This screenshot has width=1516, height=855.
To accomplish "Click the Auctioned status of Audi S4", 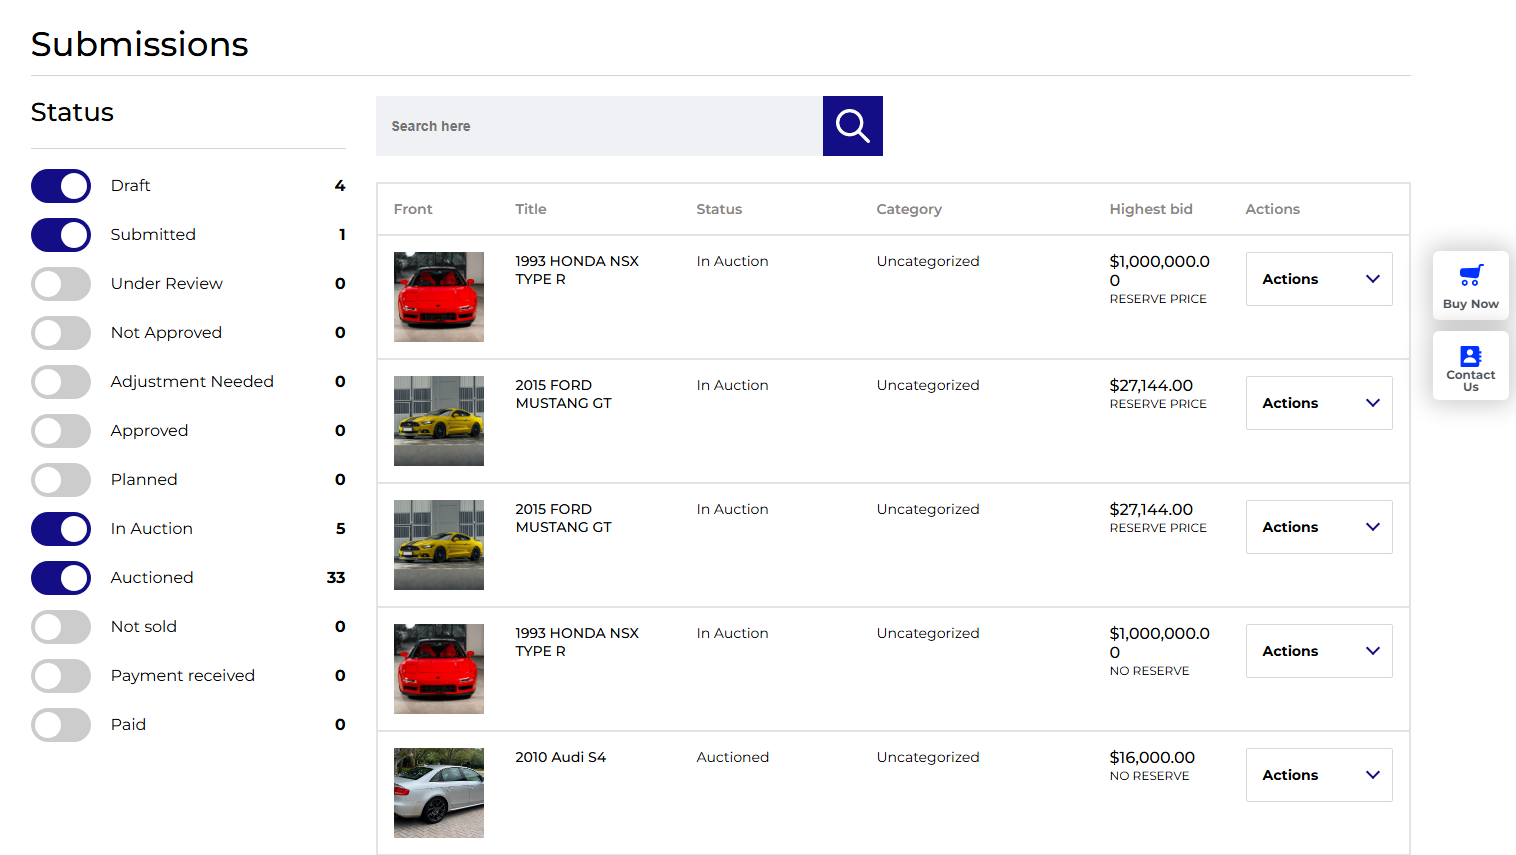I will pyautogui.click(x=733, y=757).
